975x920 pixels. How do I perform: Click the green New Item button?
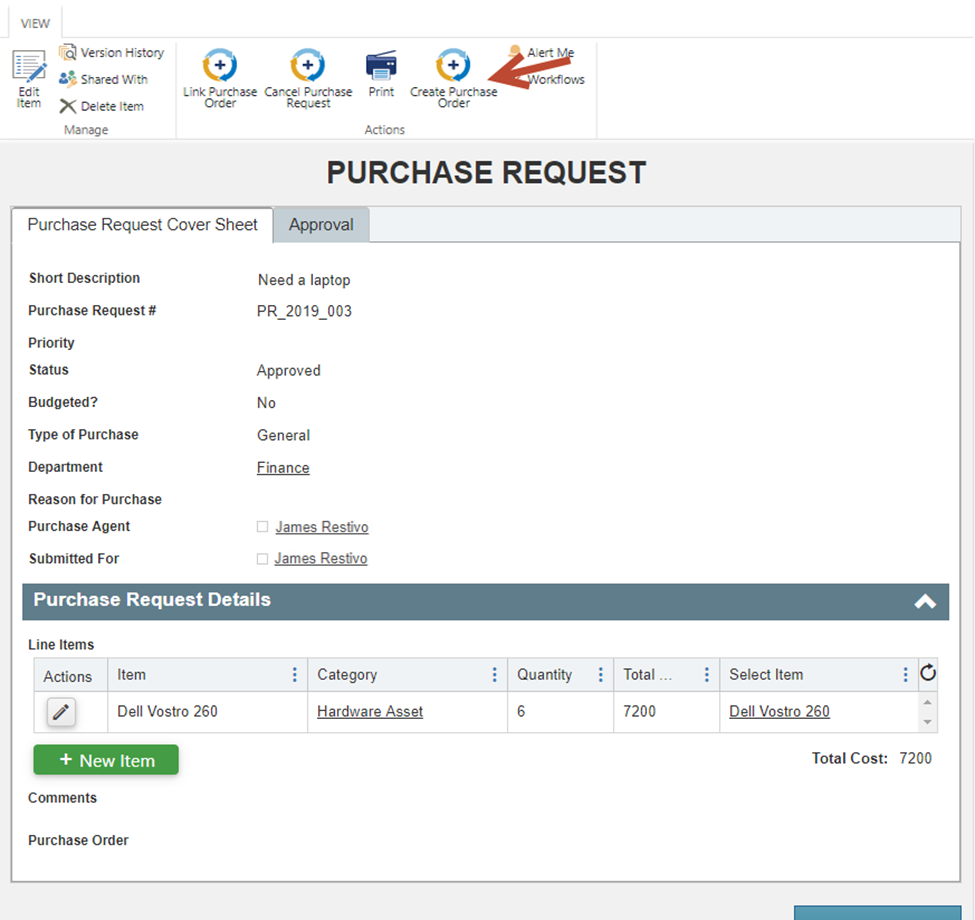point(106,760)
